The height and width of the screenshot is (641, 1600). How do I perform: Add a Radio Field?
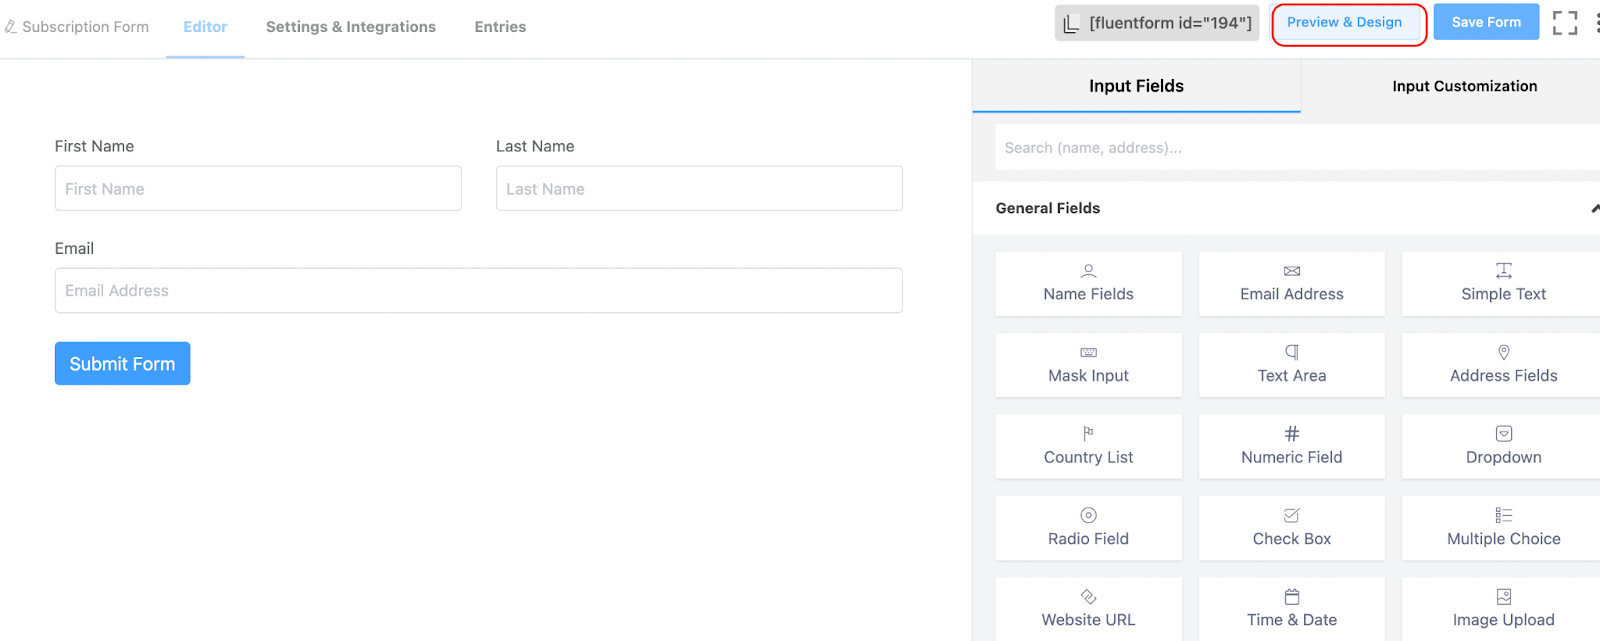1088,528
